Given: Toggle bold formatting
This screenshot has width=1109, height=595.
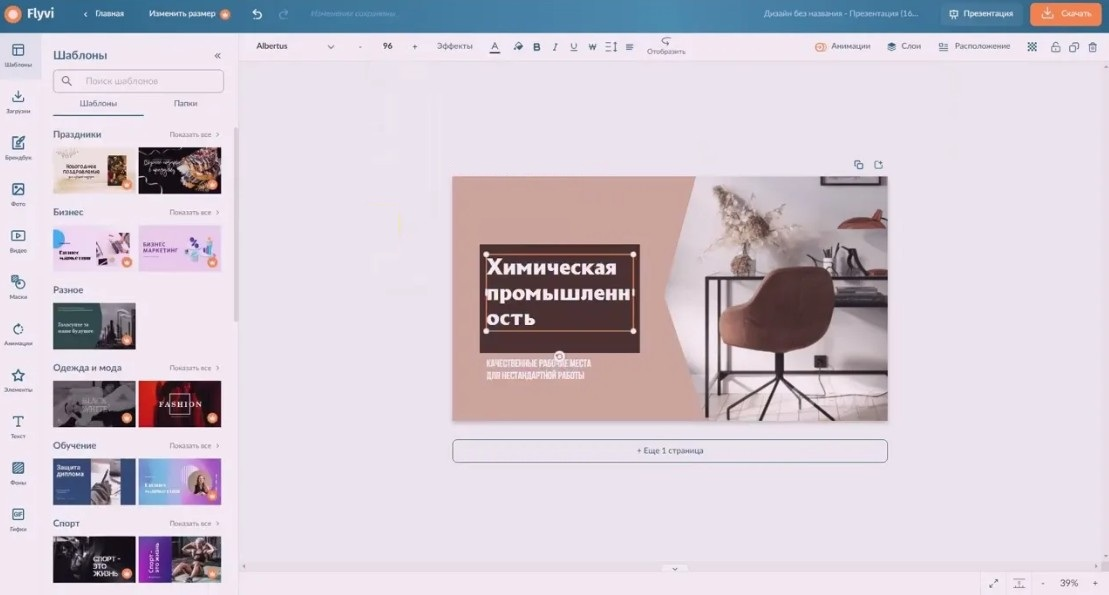Looking at the screenshot, I should [x=537, y=47].
